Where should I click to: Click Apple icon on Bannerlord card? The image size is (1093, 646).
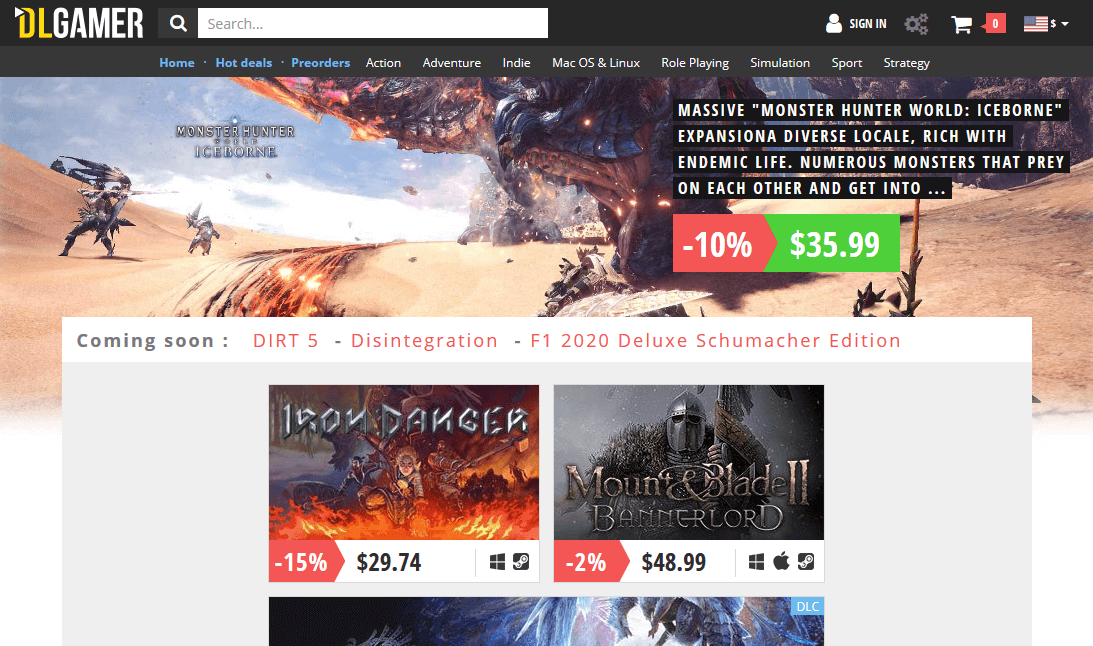pyautogui.click(x=781, y=561)
